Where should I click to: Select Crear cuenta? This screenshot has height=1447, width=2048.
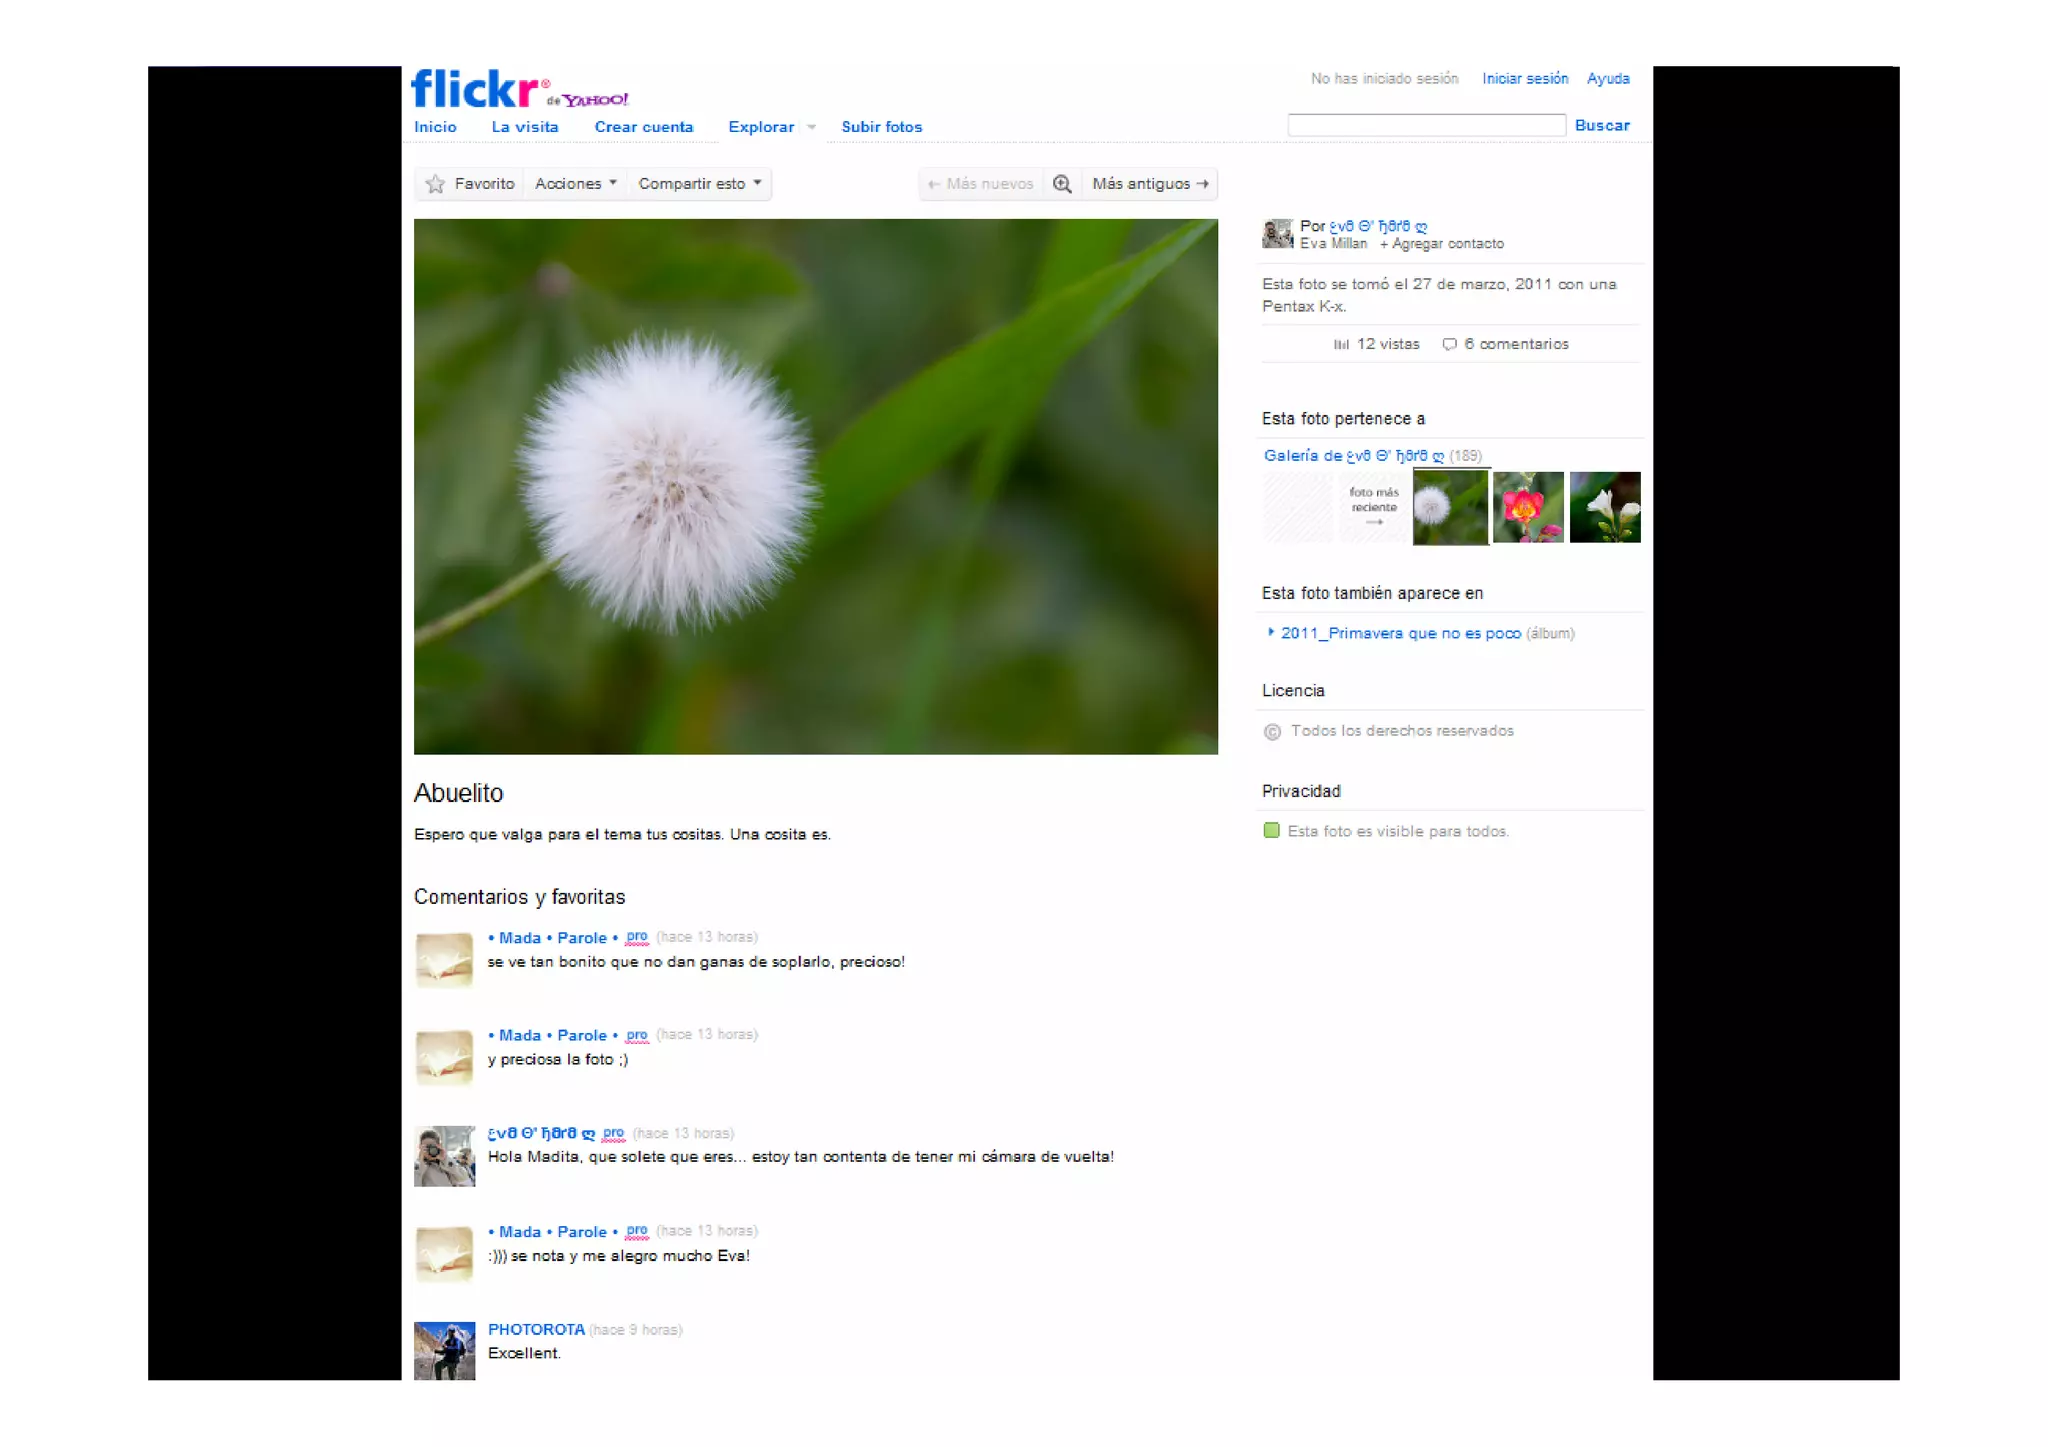[644, 127]
